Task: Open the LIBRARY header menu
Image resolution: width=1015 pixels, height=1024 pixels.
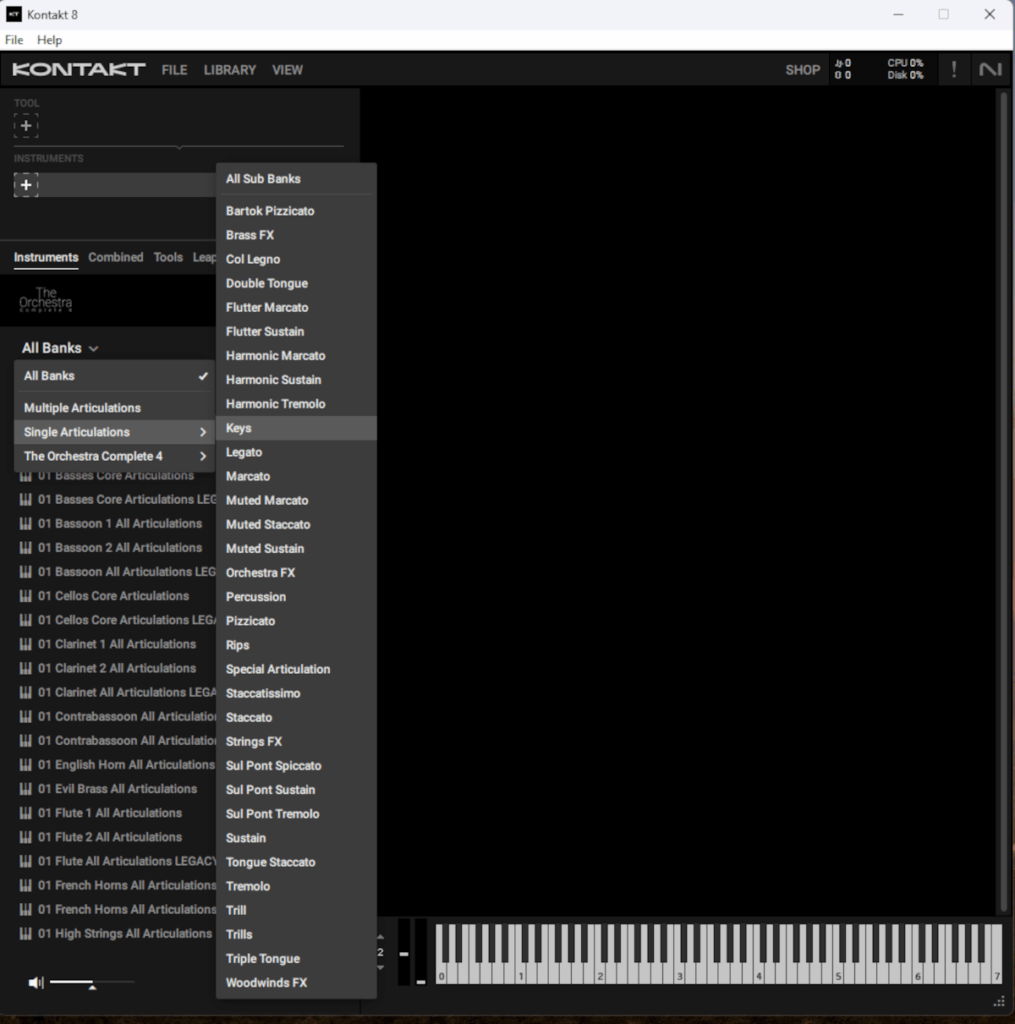Action: [x=230, y=70]
